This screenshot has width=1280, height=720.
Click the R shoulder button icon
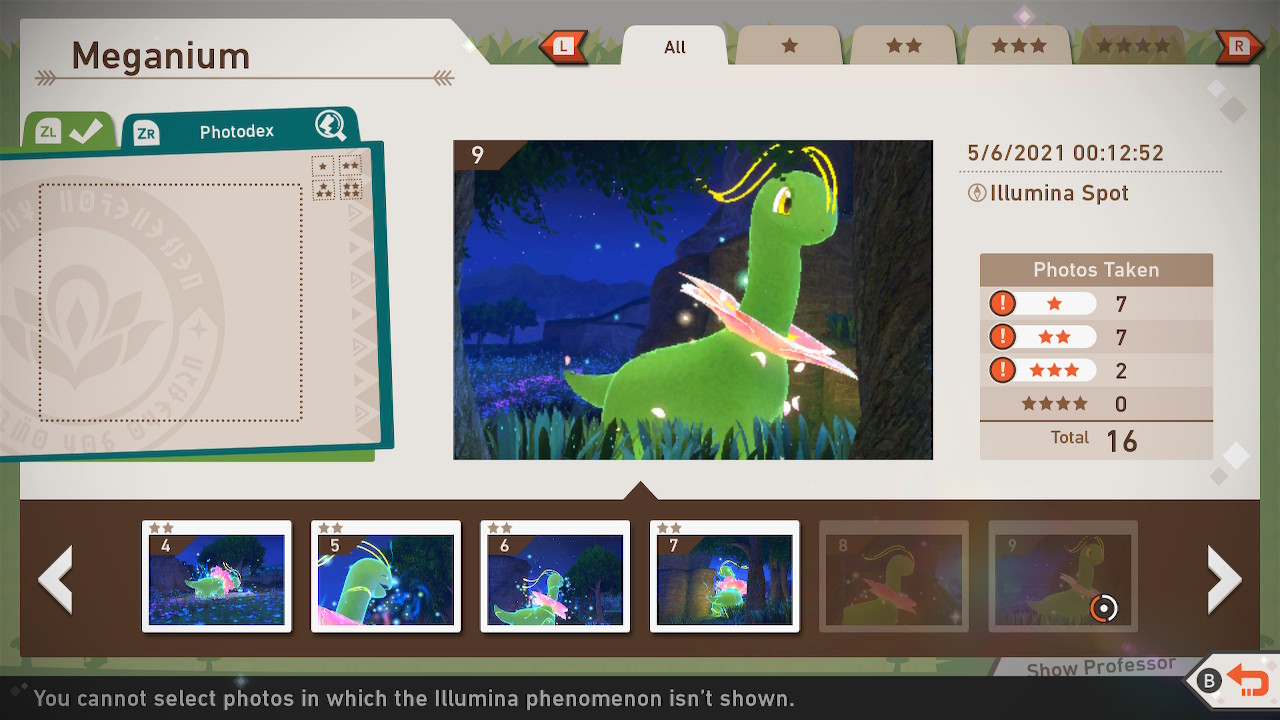click(1239, 45)
